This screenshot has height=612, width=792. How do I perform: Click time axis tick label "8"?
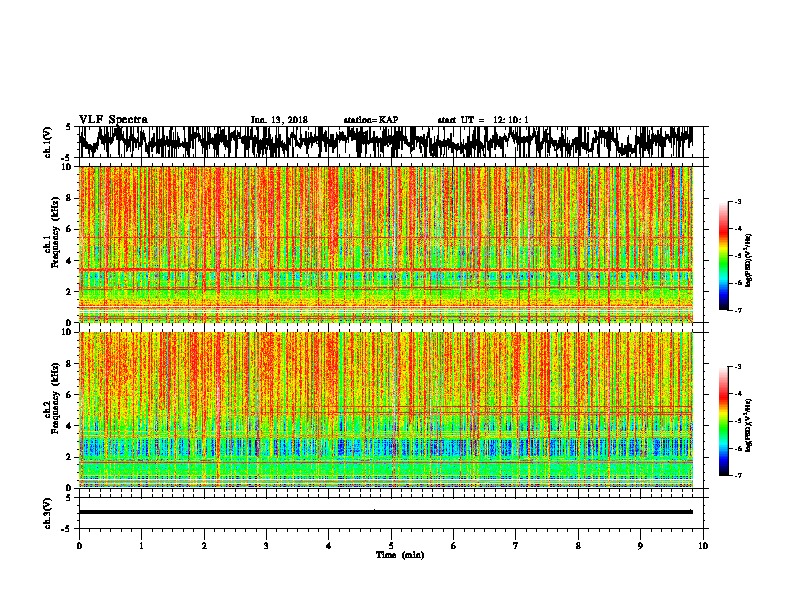[x=578, y=546]
